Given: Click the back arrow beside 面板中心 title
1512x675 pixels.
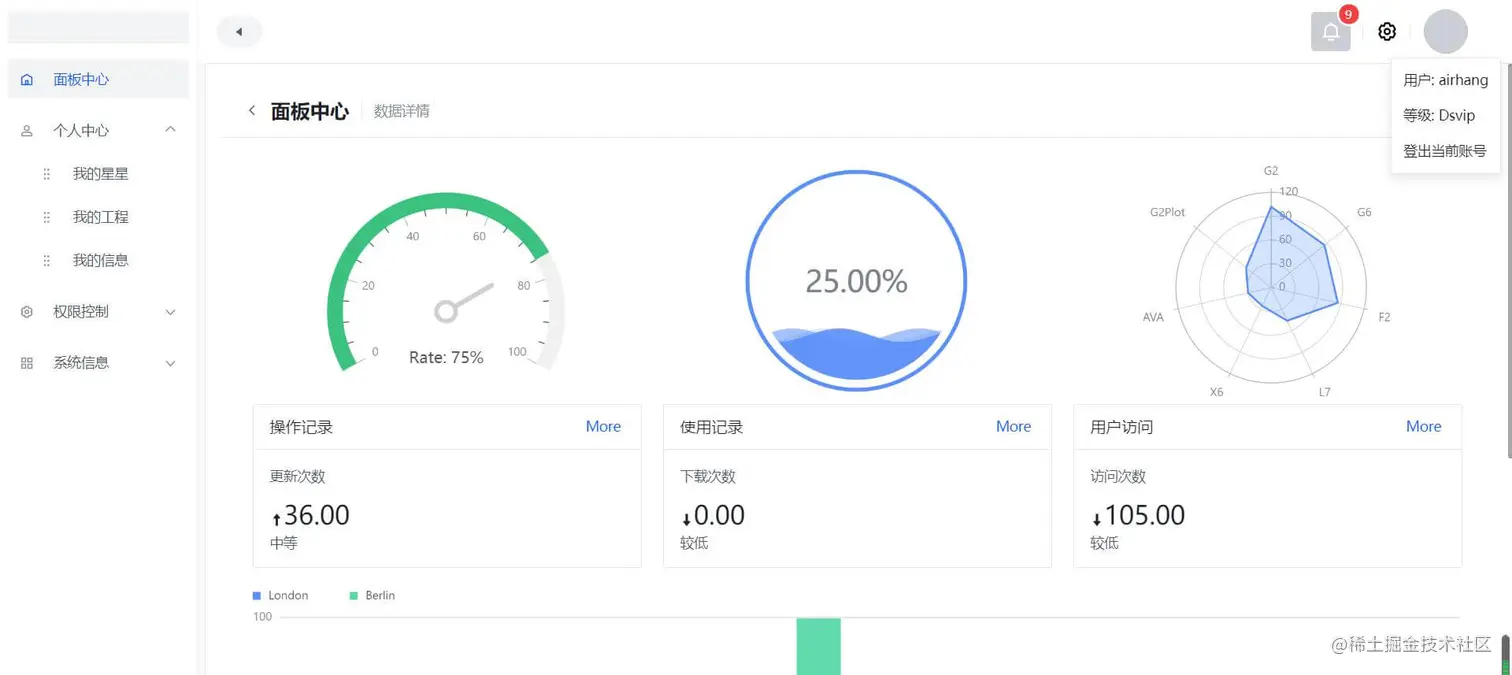Looking at the screenshot, I should tap(251, 111).
